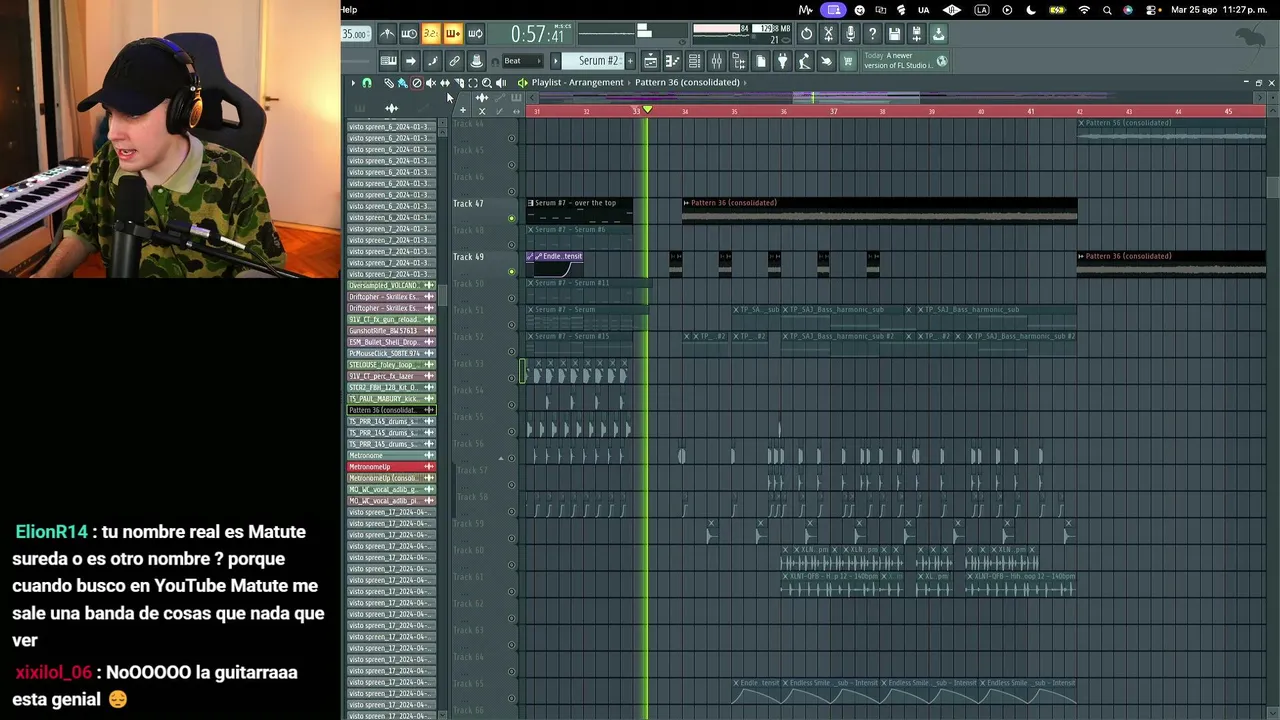Select the highlighted Pattern 36 picker item
The image size is (1280, 720).
[x=391, y=410]
